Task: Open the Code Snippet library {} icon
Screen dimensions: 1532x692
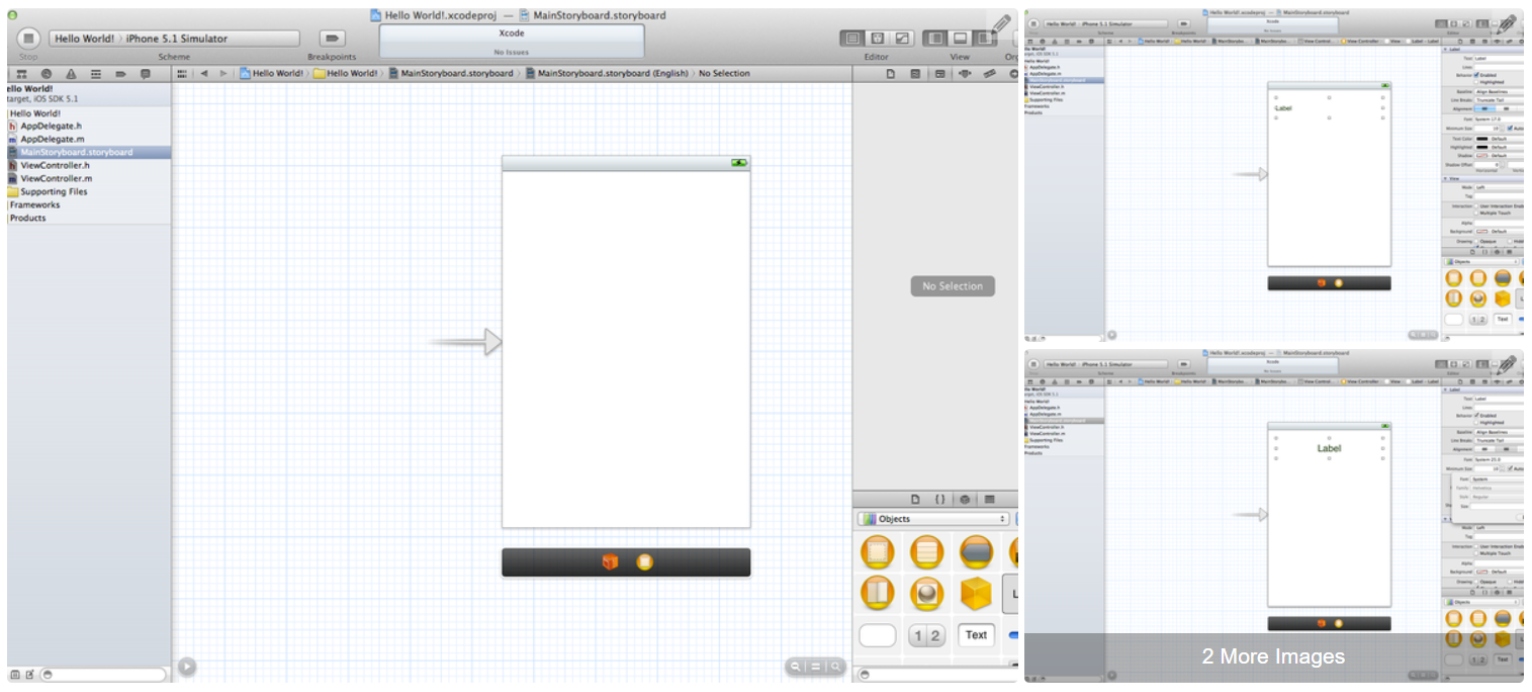Action: tap(941, 500)
